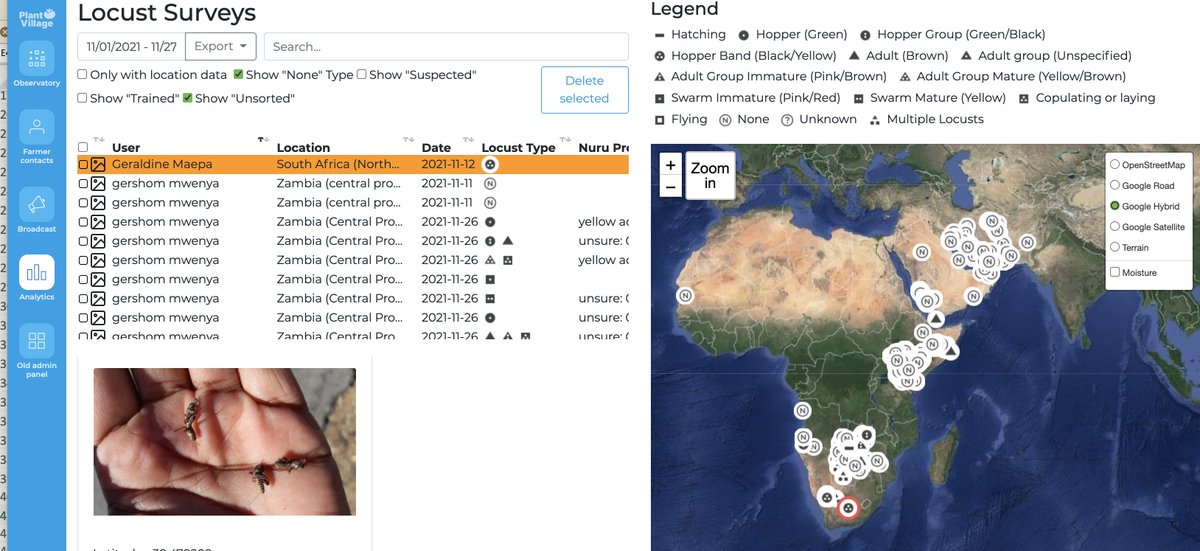
Task: Click the Hopper Band legend icon
Action: click(x=660, y=56)
